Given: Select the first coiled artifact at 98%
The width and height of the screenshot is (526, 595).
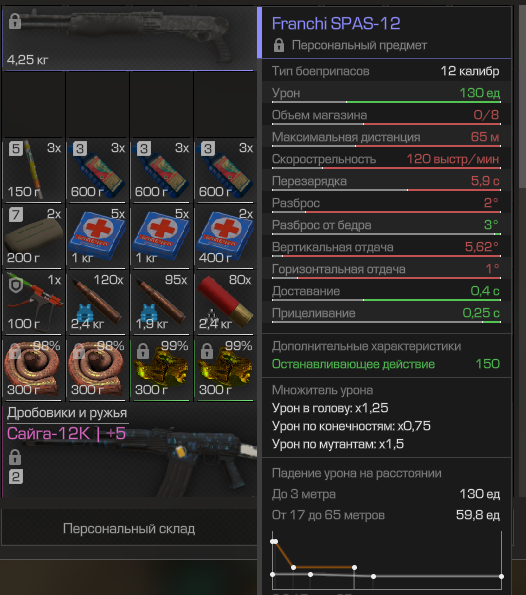Looking at the screenshot, I should click(33, 369).
